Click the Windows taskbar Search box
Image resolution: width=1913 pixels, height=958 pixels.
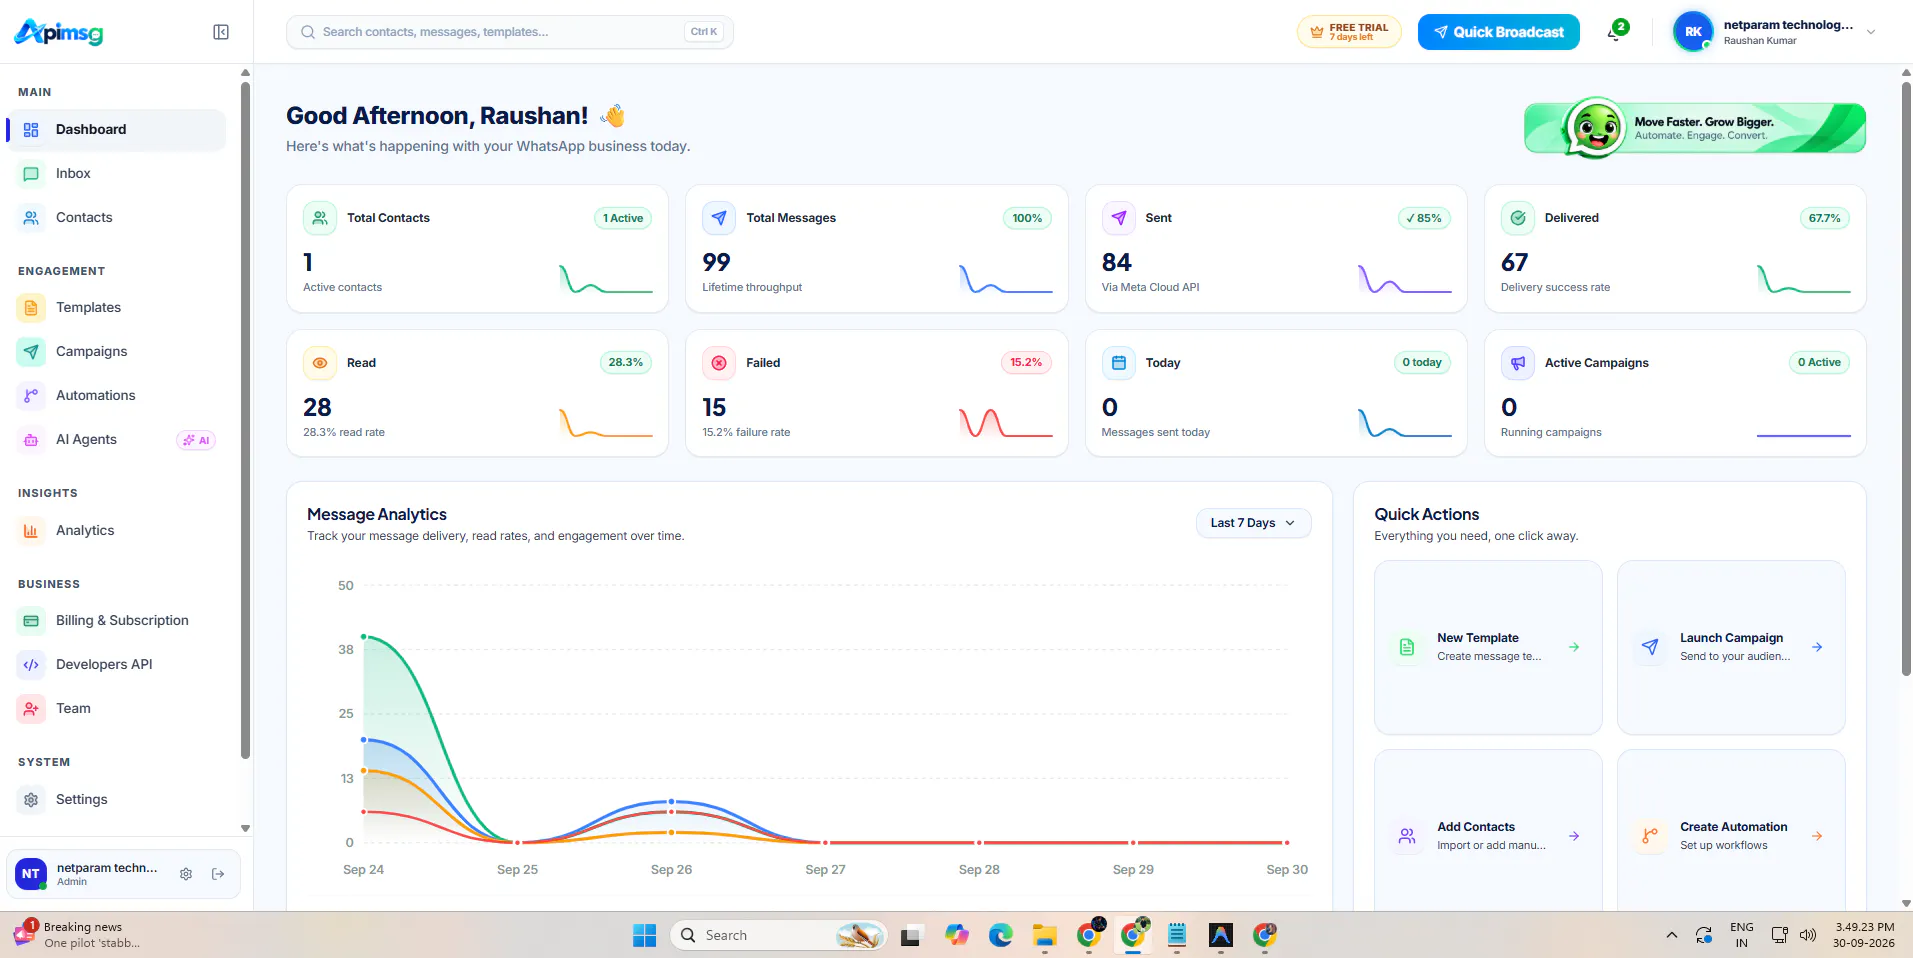[x=778, y=935]
